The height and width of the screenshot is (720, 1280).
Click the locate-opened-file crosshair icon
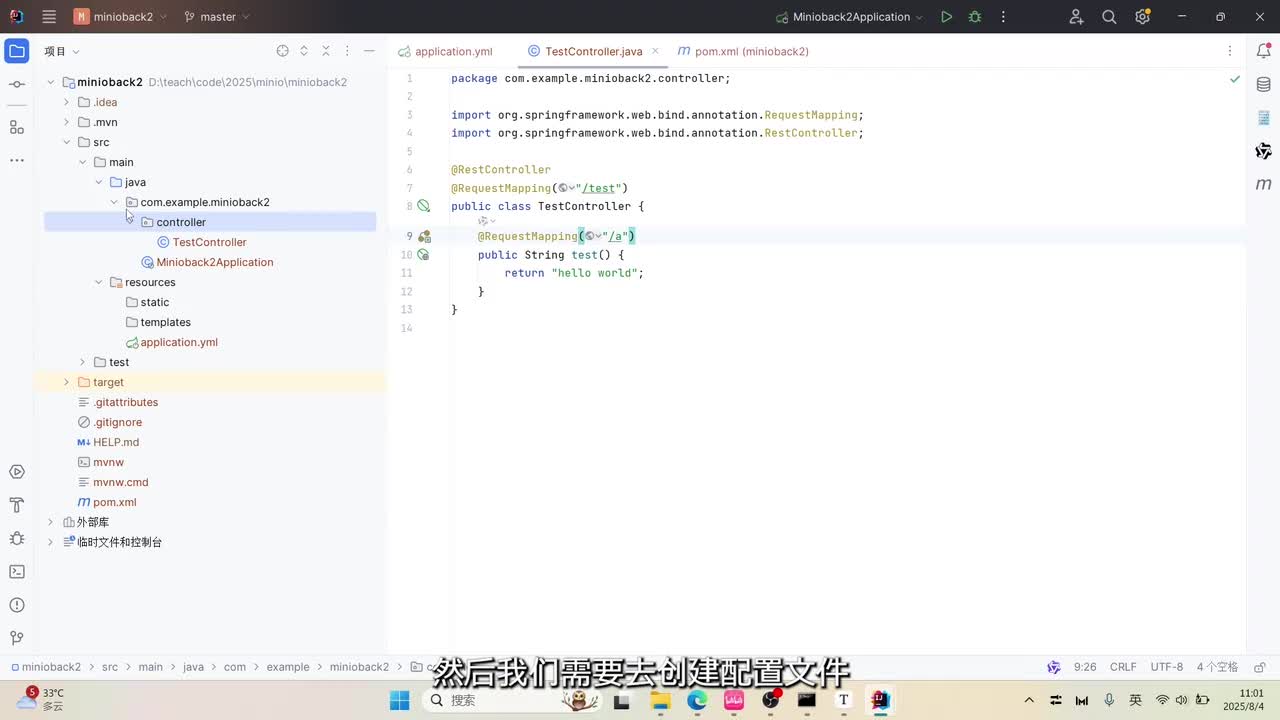click(282, 51)
